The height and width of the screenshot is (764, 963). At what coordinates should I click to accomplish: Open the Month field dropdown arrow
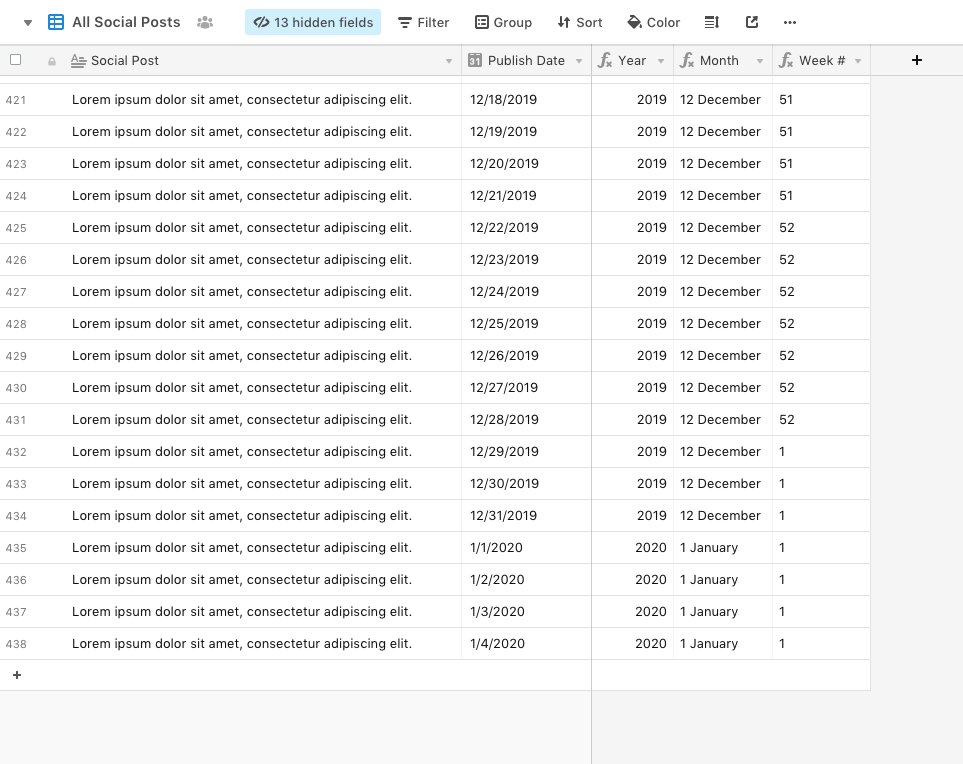coord(760,61)
